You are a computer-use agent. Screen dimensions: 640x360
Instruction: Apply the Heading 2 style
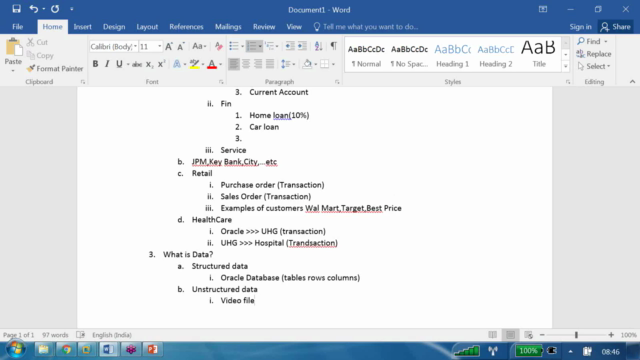(496, 55)
